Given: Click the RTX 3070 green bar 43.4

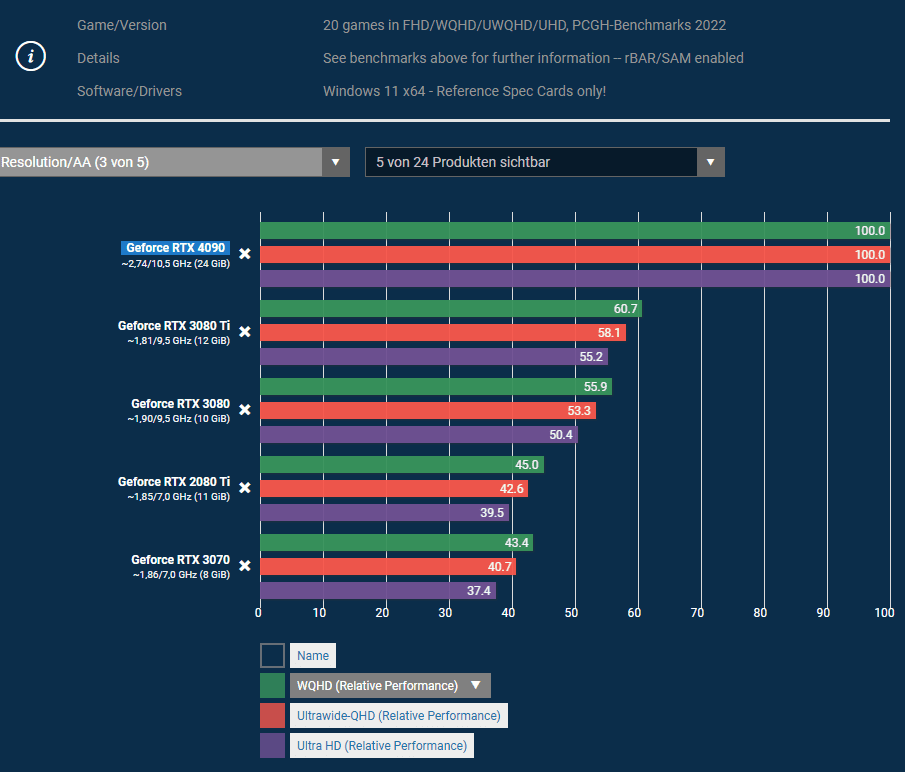Looking at the screenshot, I should pyautogui.click(x=397, y=542).
